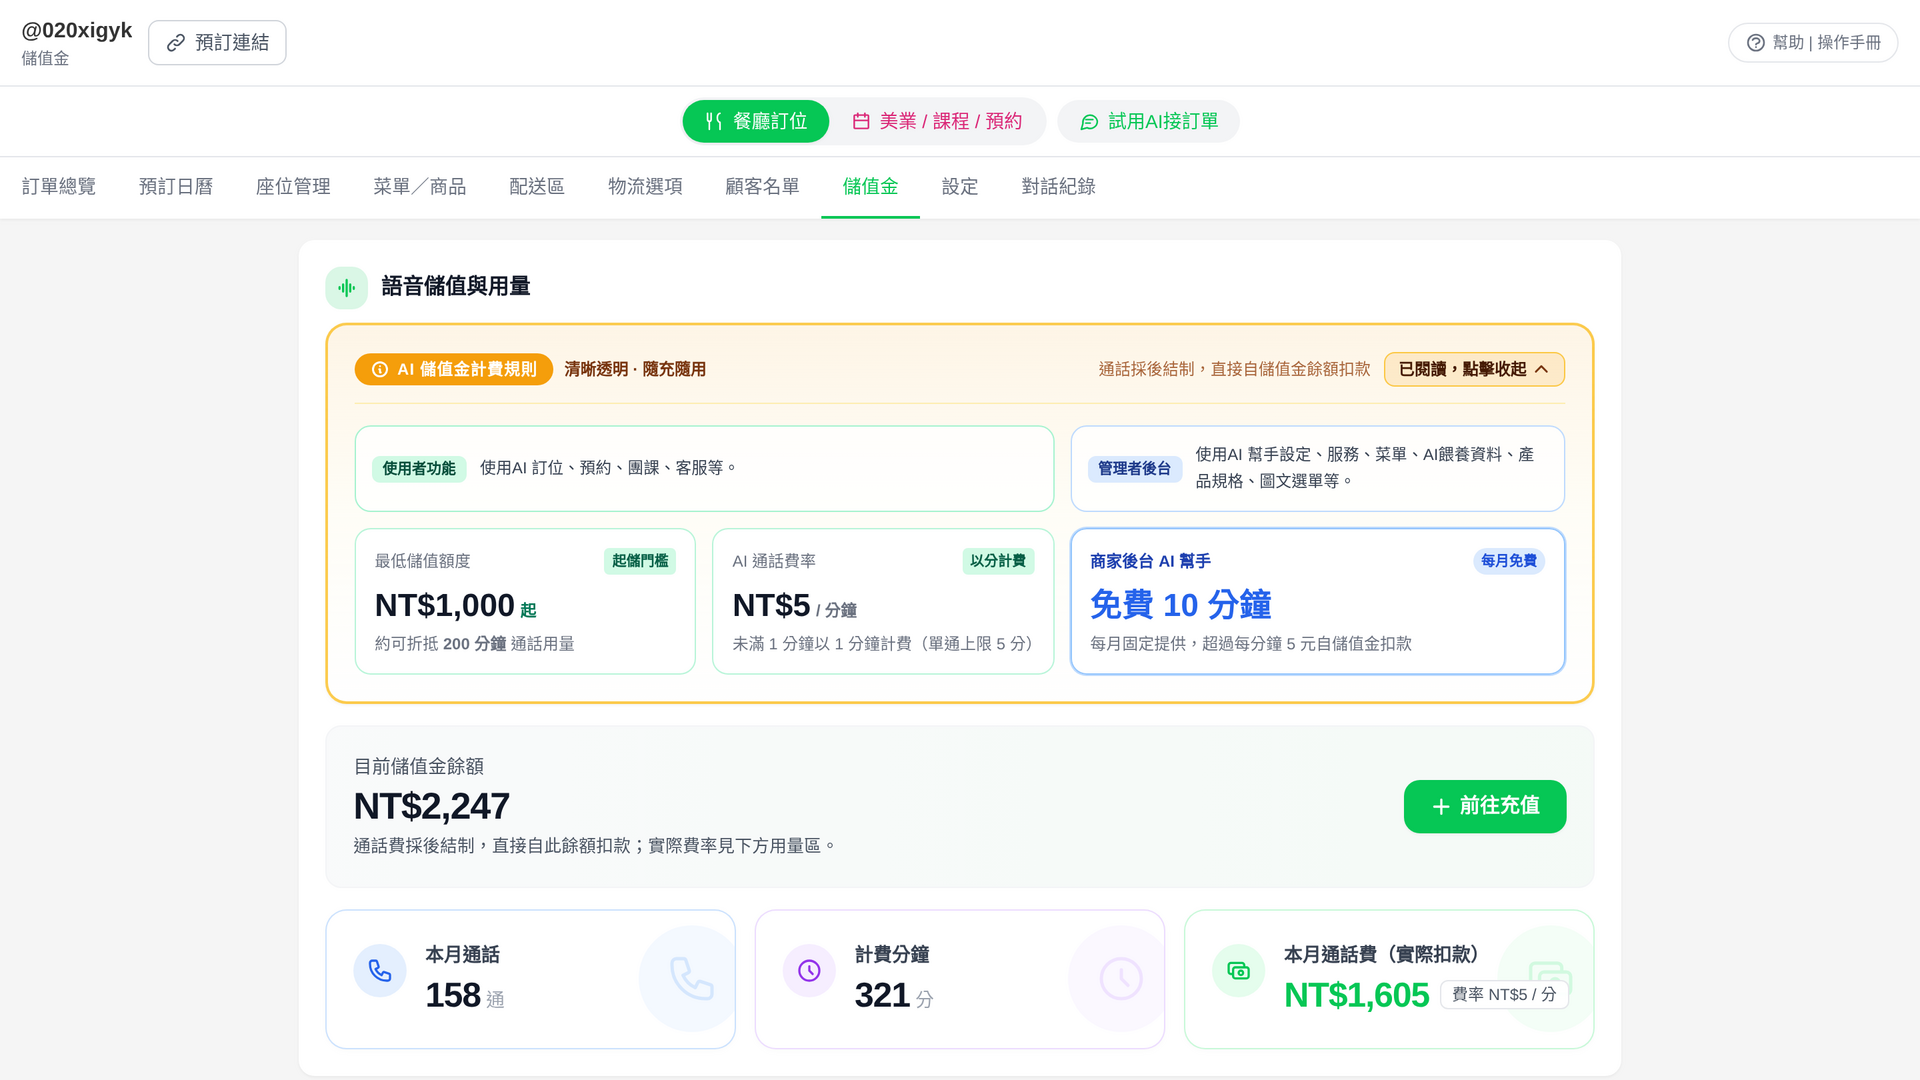Click the NT$2,247 balance amount

(x=432, y=807)
